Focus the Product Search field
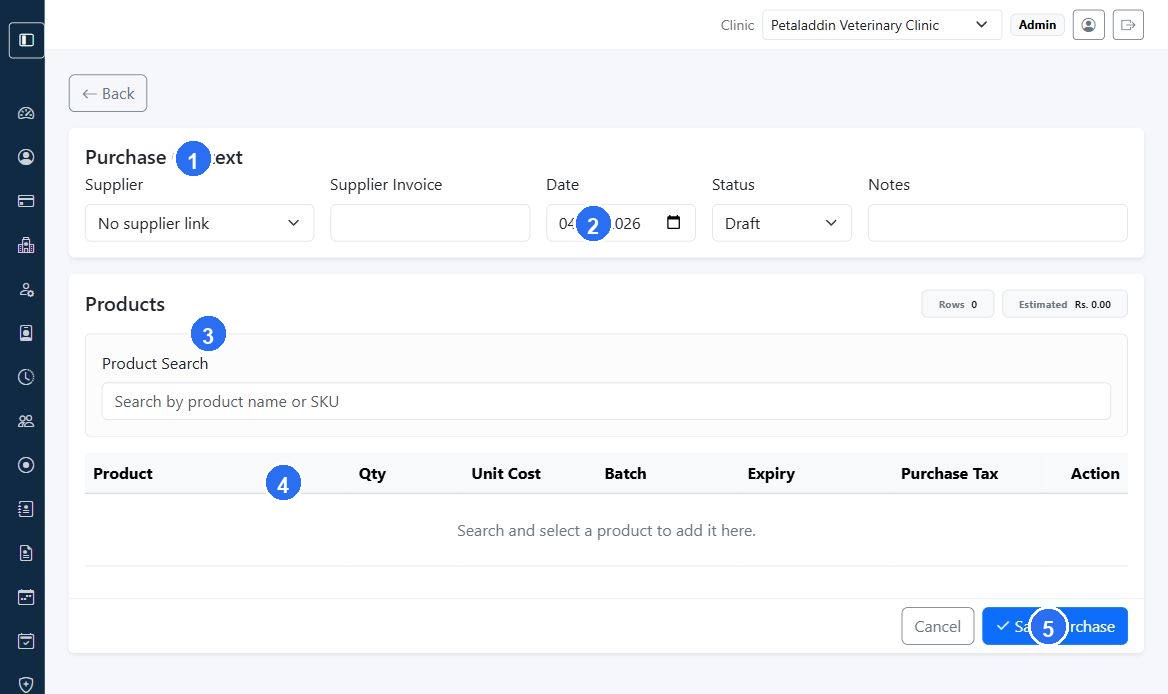The height and width of the screenshot is (694, 1168). [x=606, y=401]
